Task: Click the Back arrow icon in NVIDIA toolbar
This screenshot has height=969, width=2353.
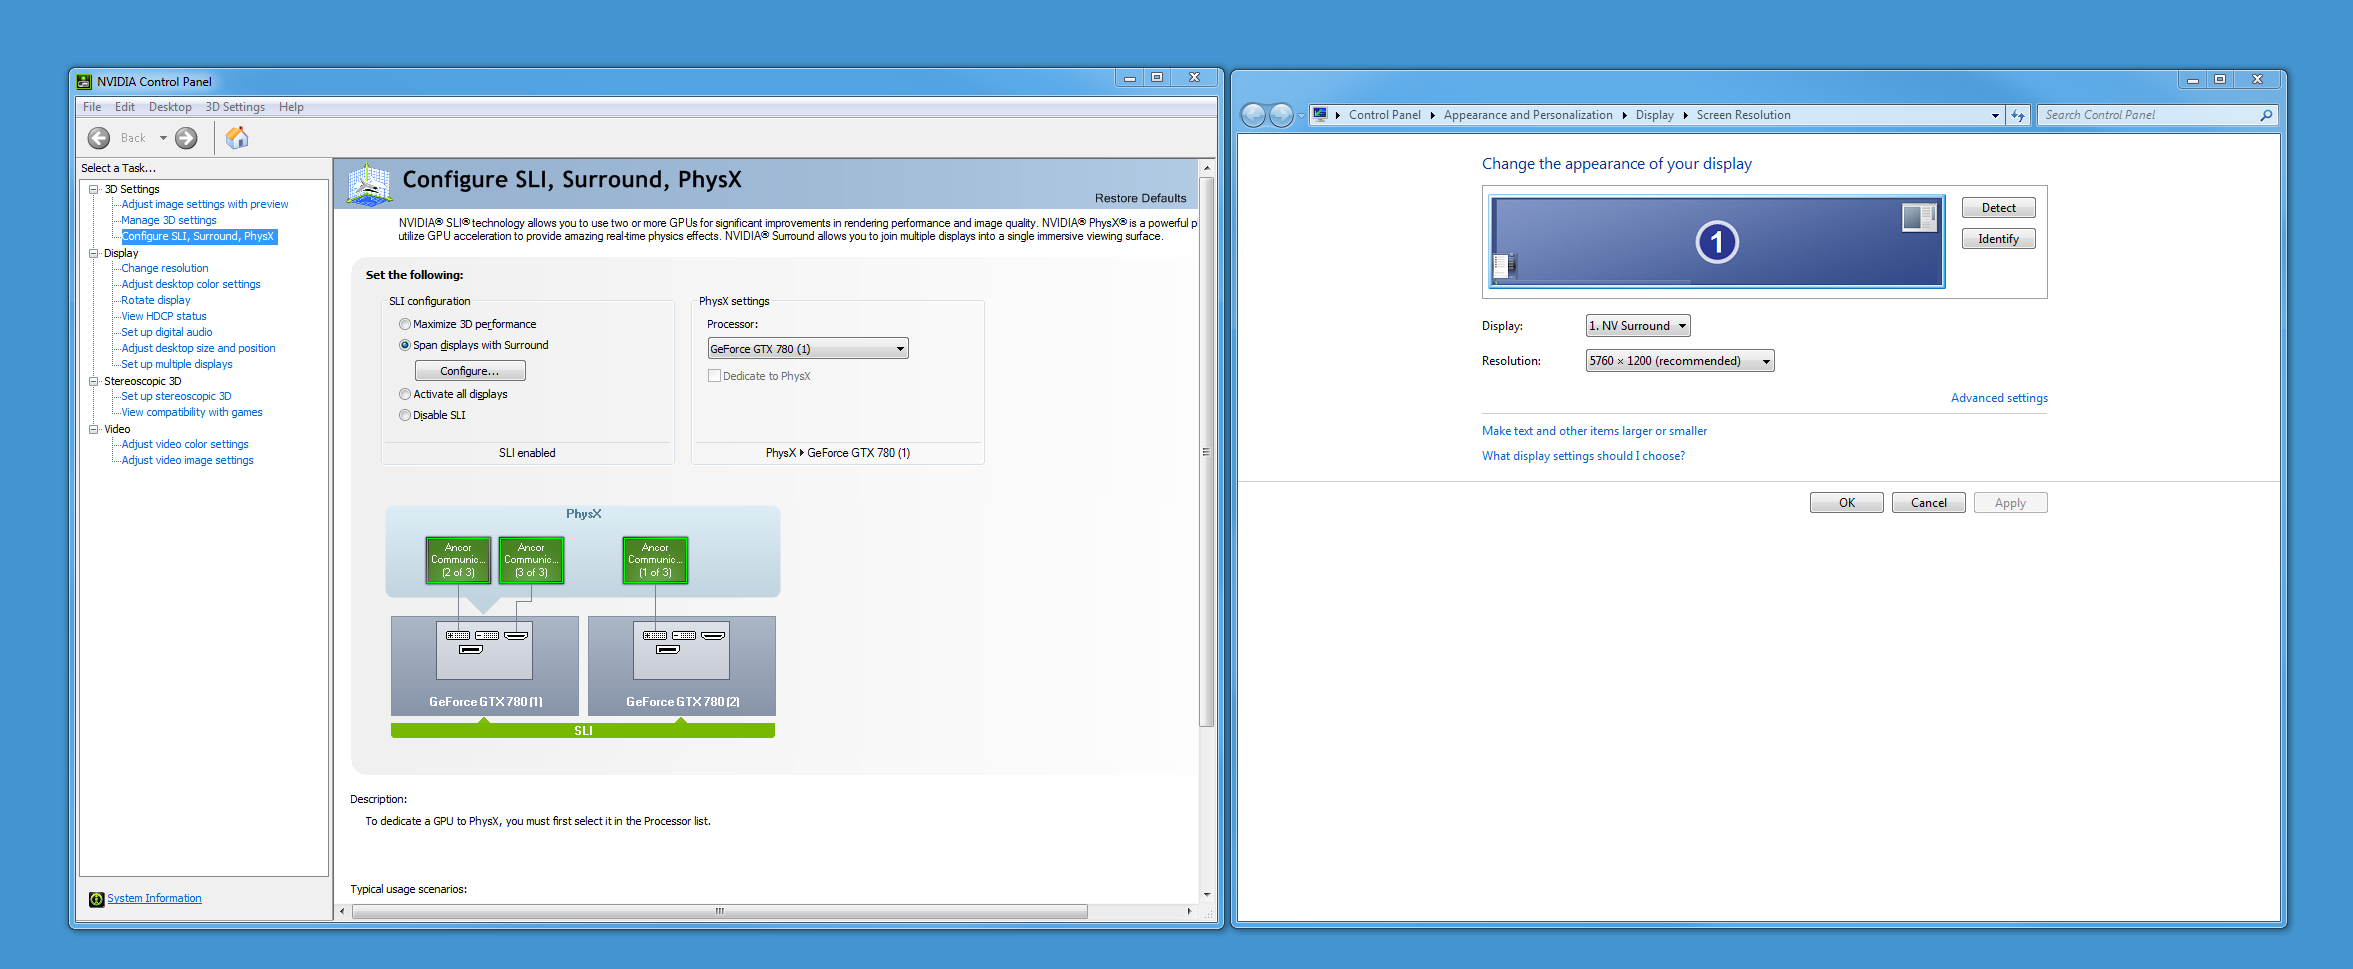Action: click(99, 138)
